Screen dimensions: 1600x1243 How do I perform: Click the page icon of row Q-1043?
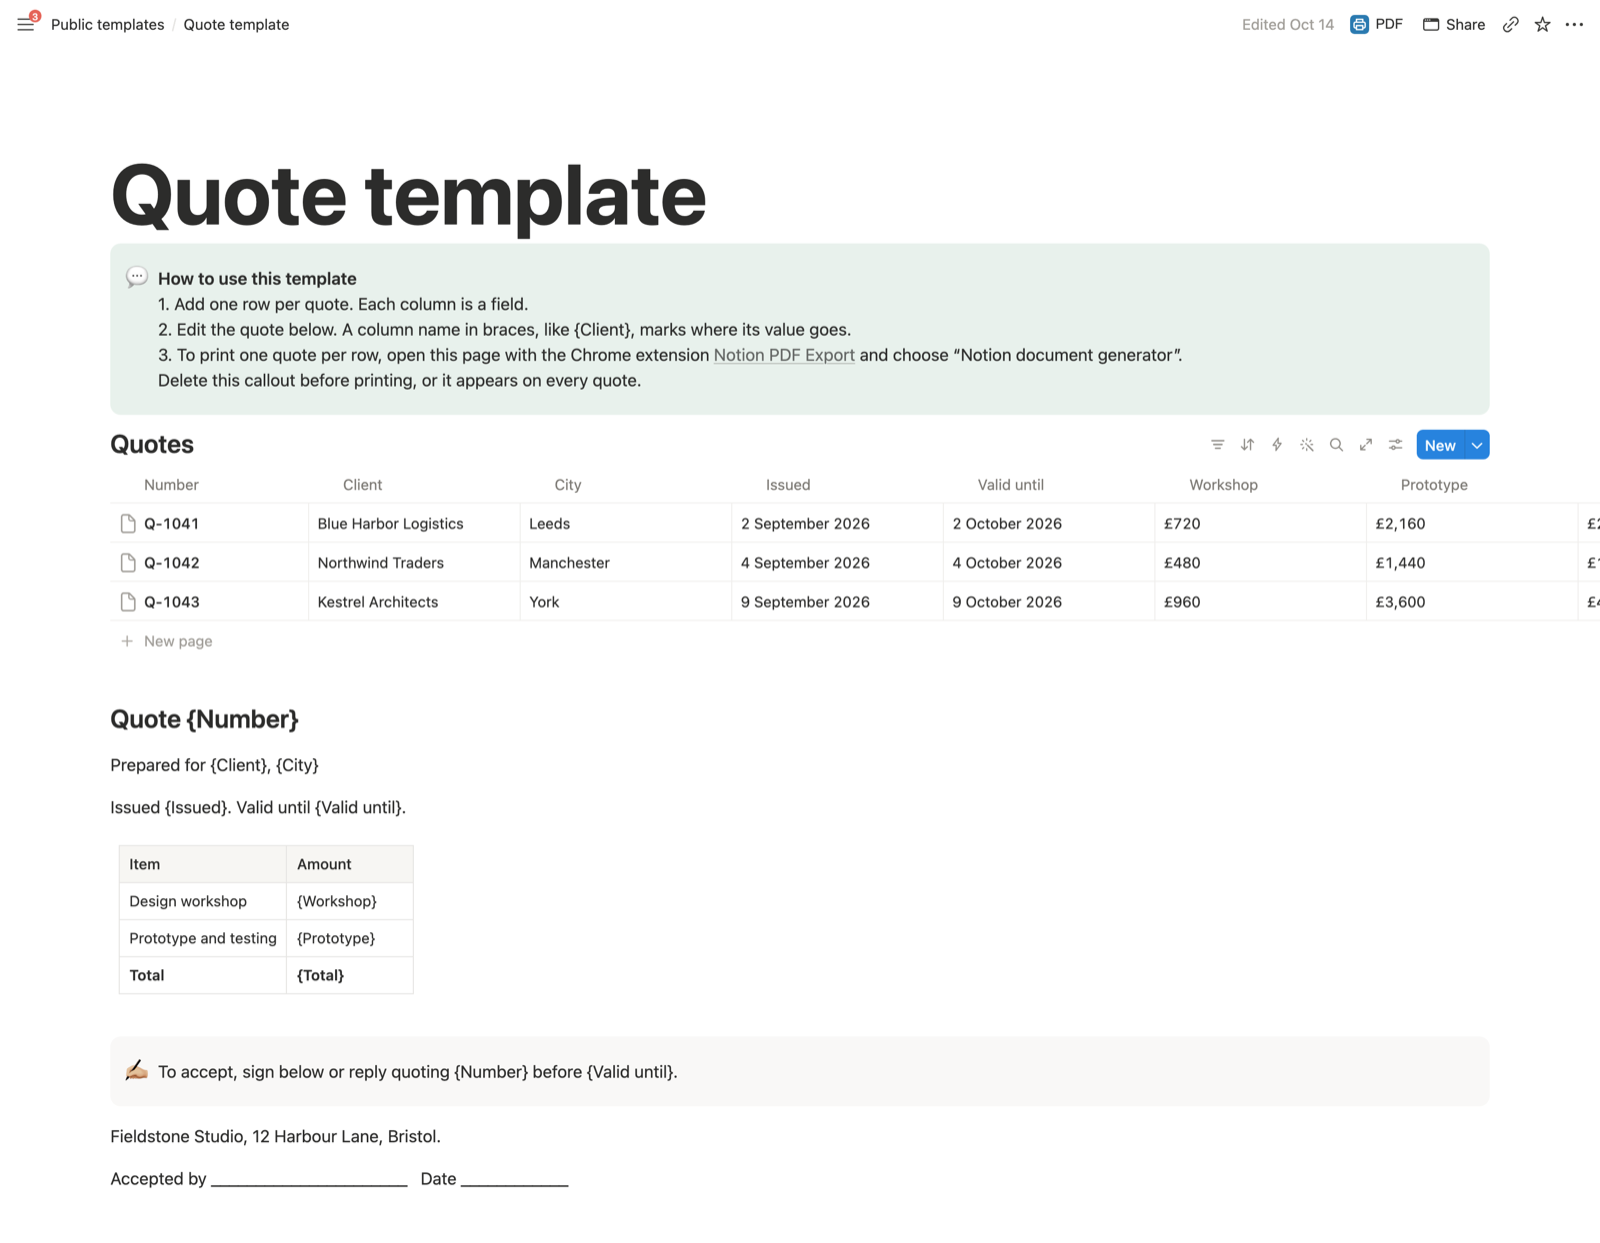pyautogui.click(x=128, y=601)
